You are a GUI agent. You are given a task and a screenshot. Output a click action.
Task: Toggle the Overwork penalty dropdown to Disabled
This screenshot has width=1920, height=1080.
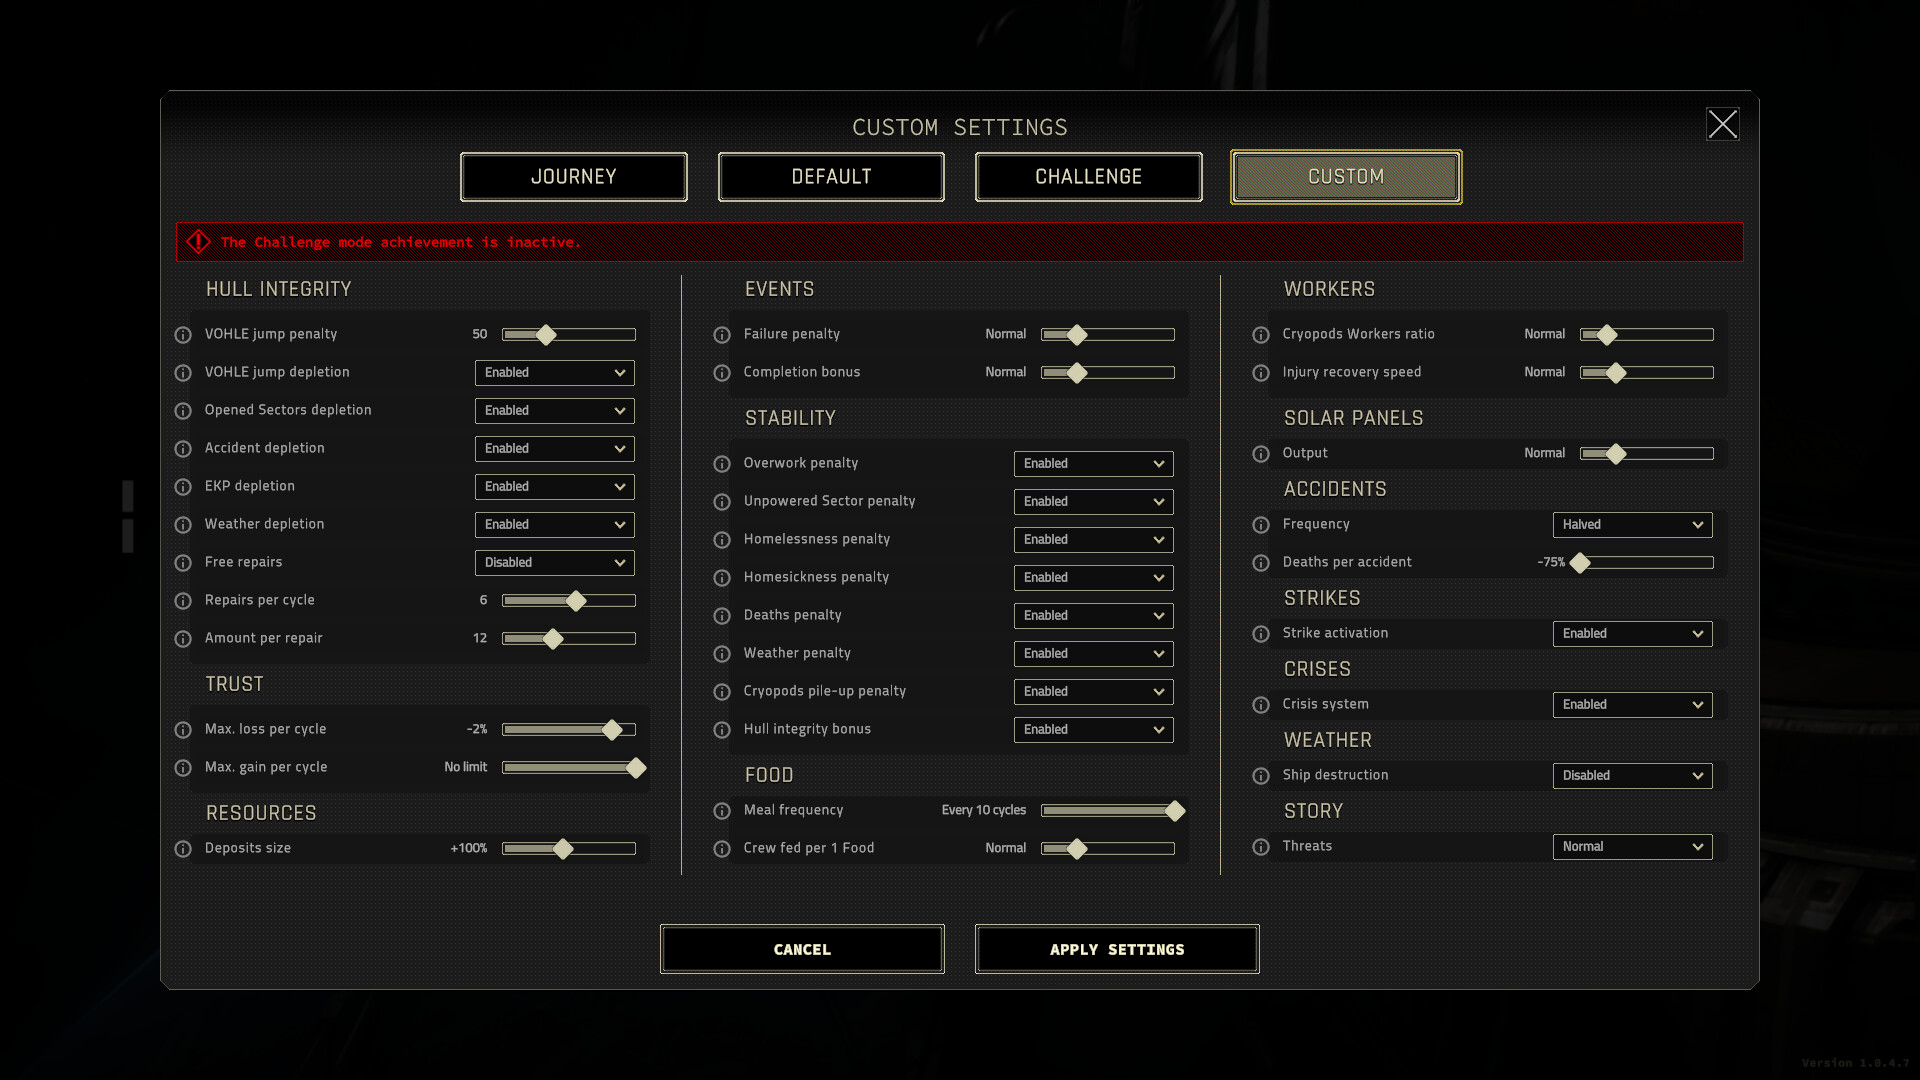click(1093, 463)
